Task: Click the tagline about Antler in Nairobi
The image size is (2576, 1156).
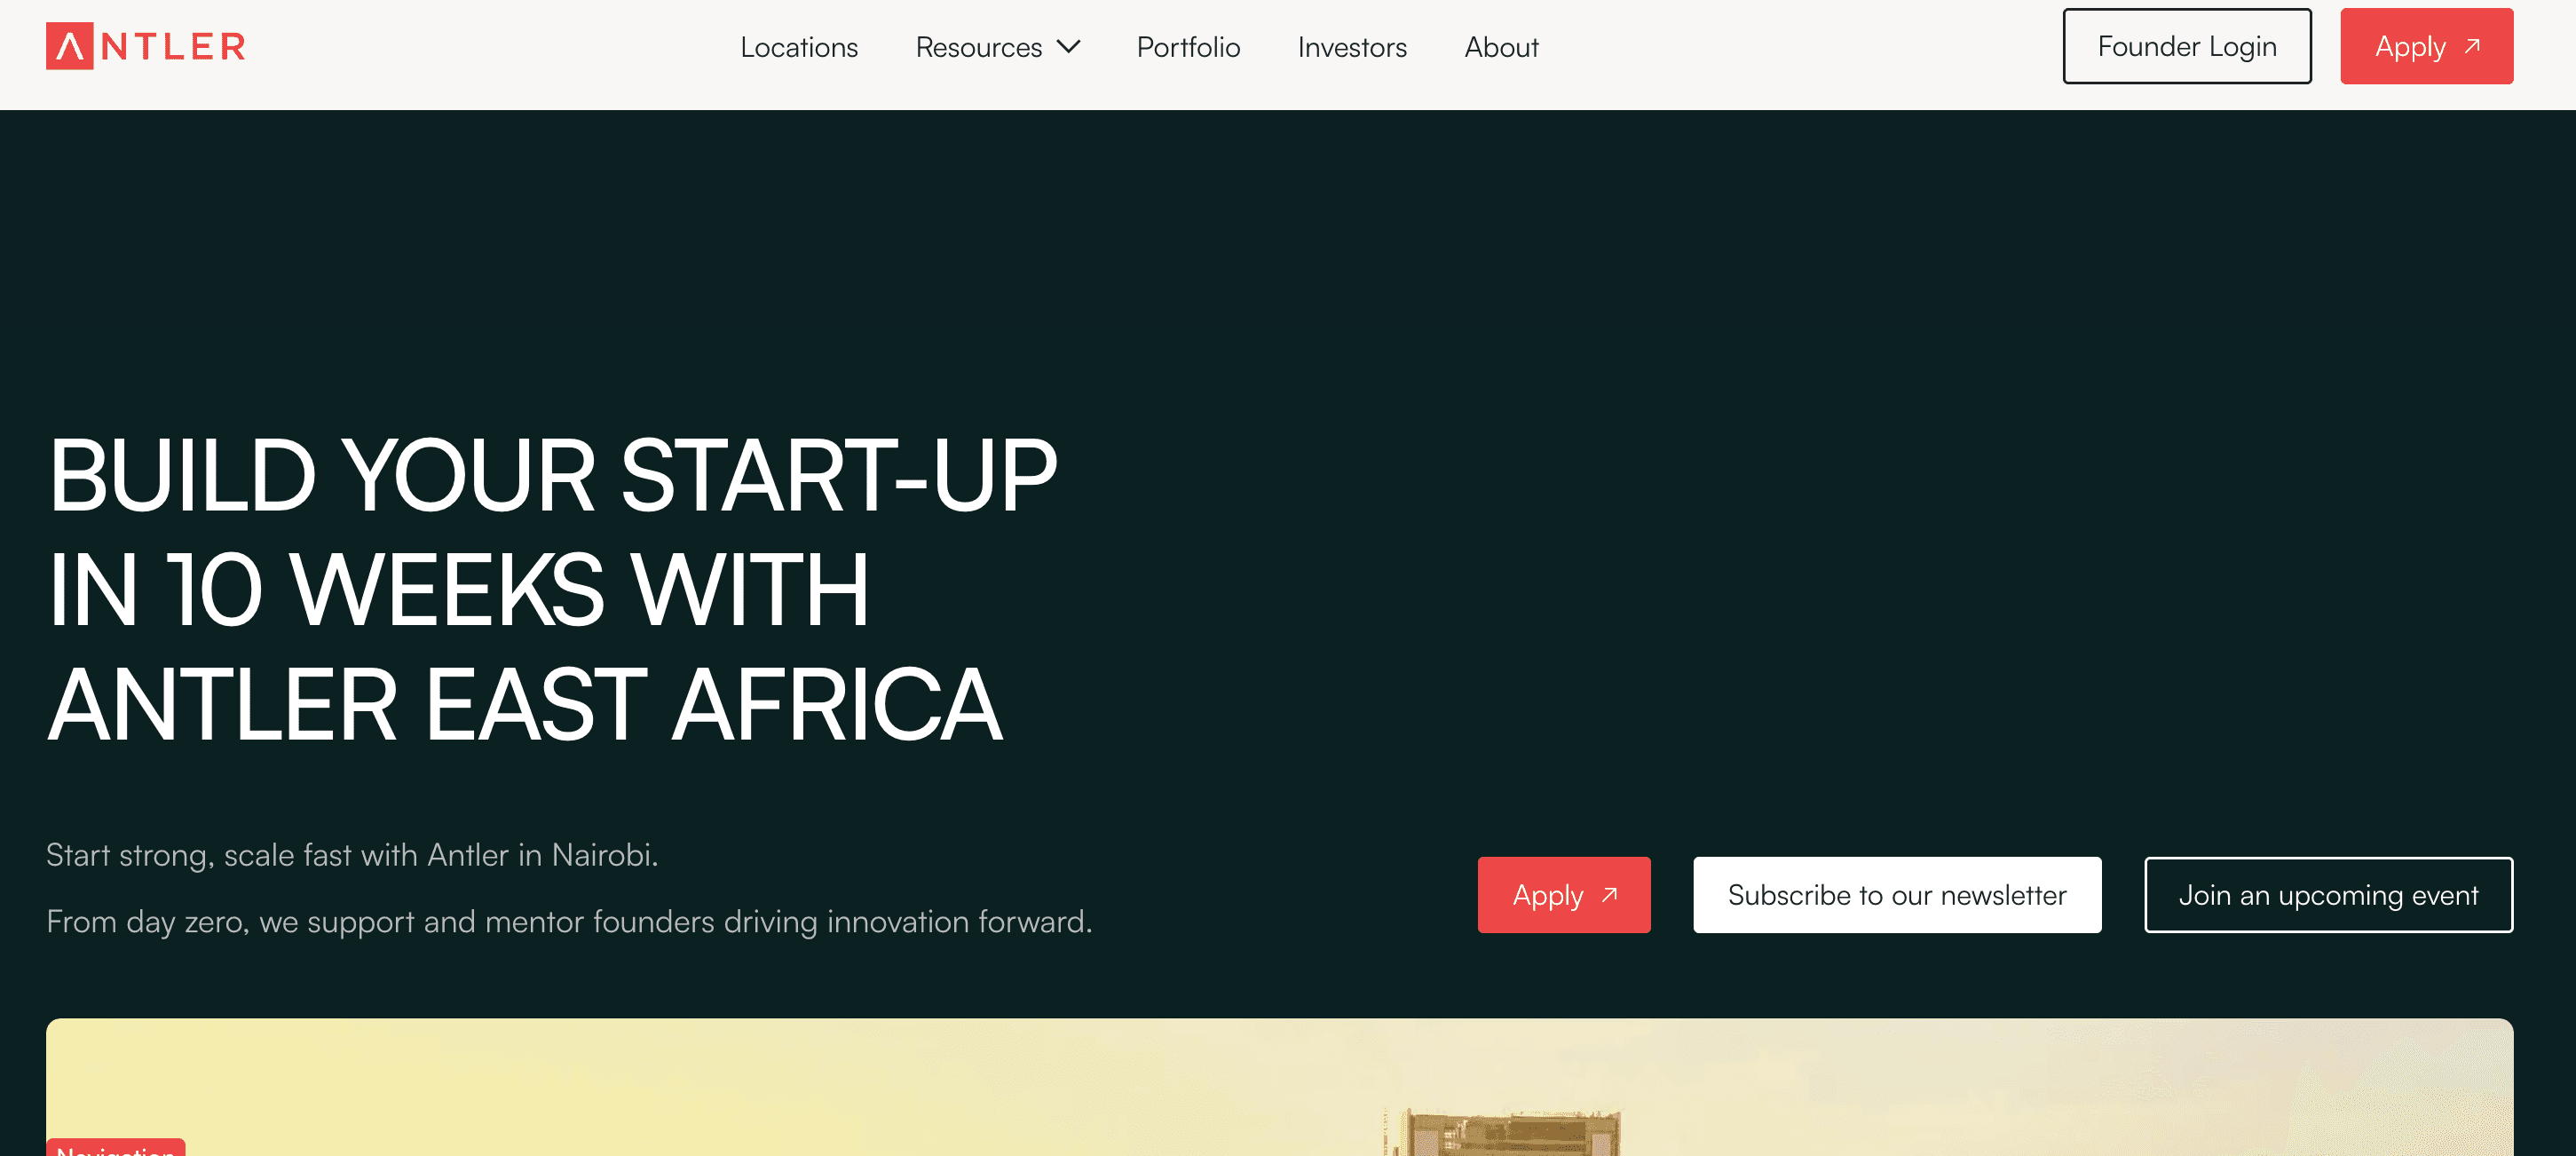Action: [353, 855]
